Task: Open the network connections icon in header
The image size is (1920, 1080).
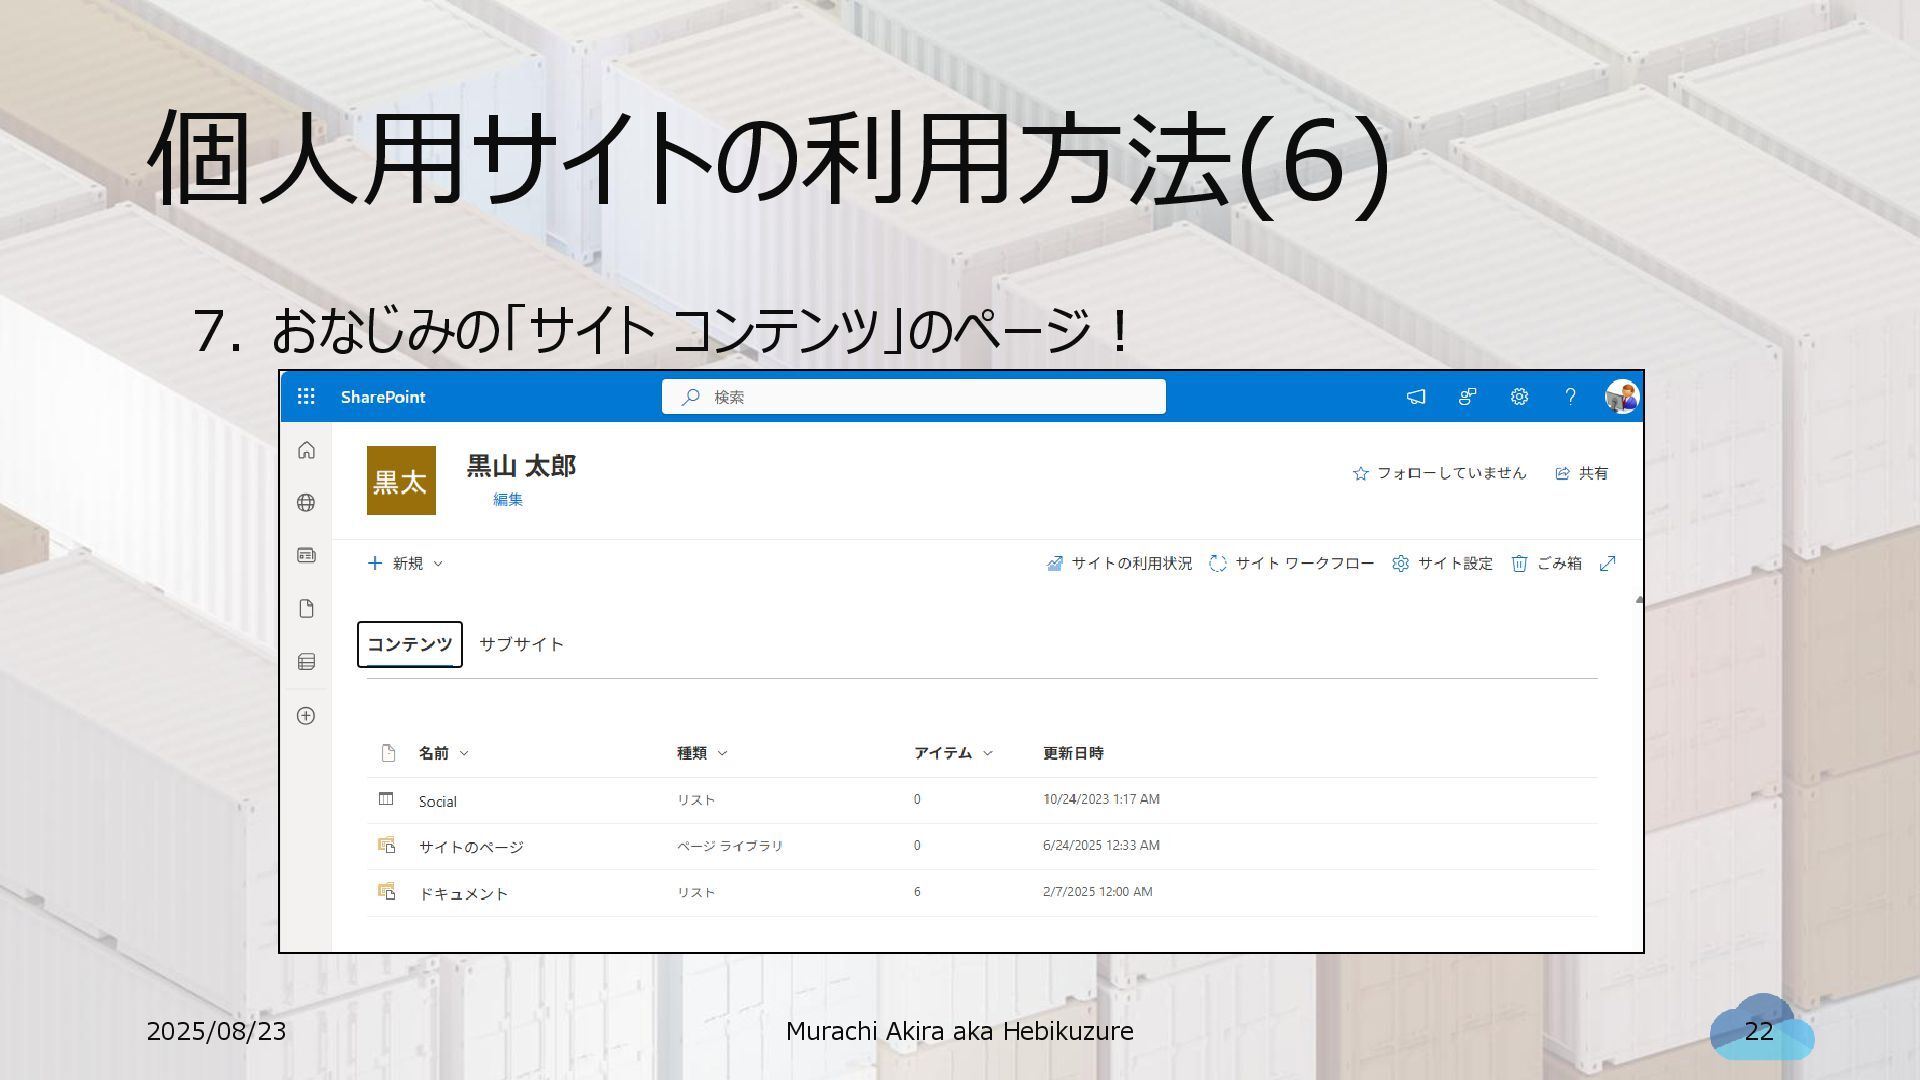Action: click(x=1467, y=397)
